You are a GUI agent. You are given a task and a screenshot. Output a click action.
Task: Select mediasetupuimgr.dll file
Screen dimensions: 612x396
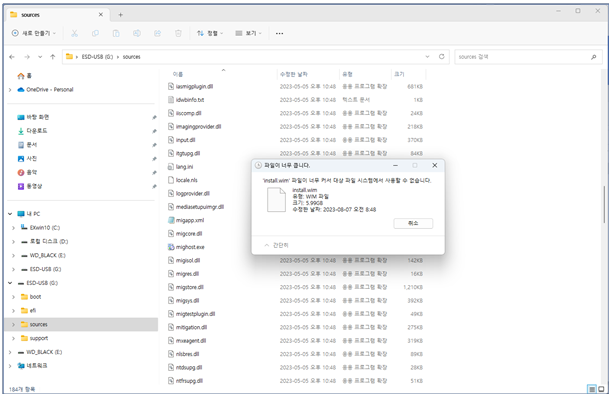196,207
